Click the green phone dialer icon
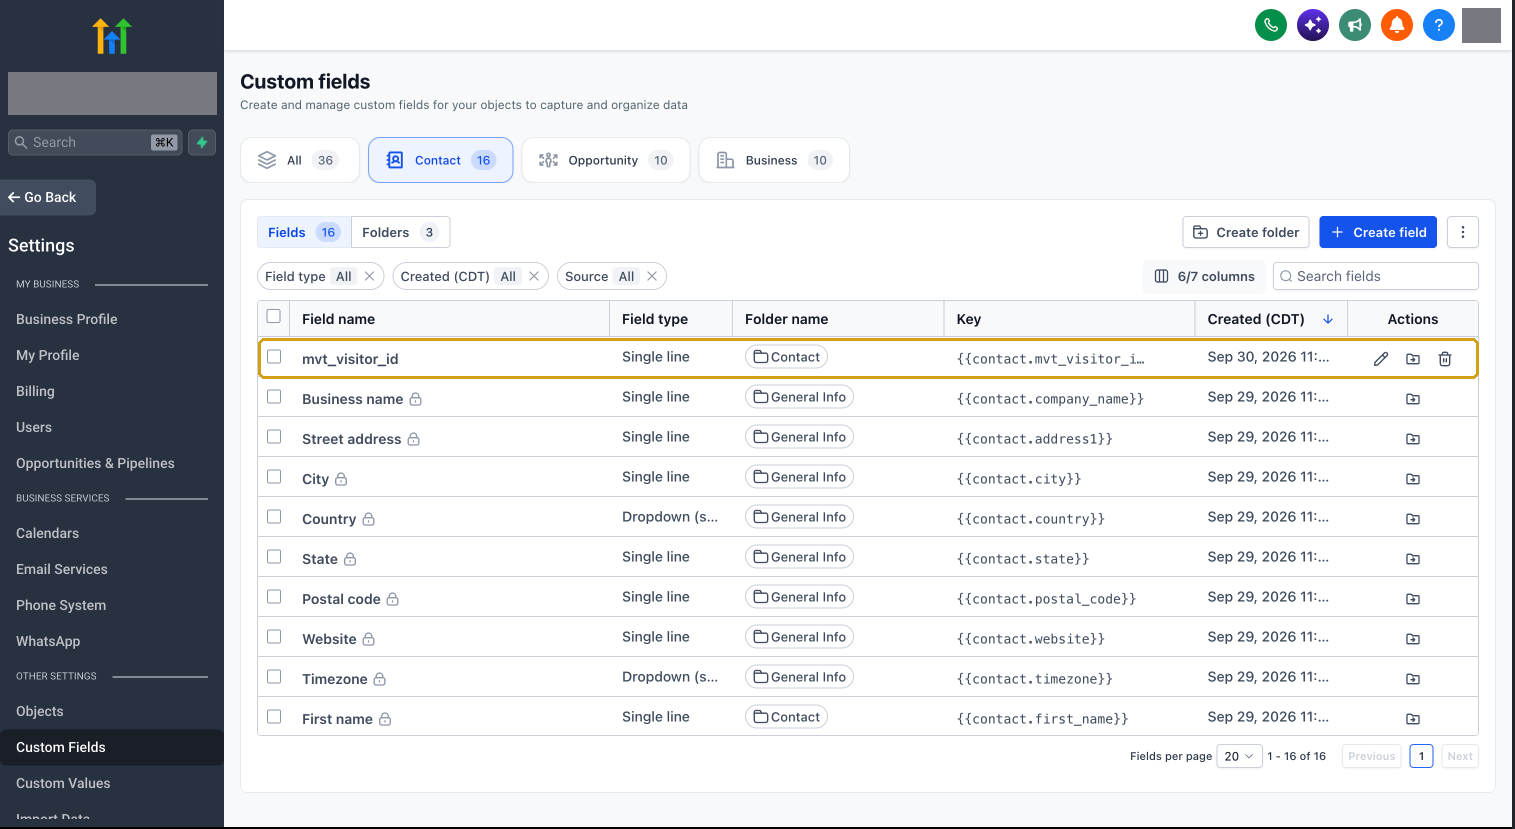1515x829 pixels. tap(1271, 25)
